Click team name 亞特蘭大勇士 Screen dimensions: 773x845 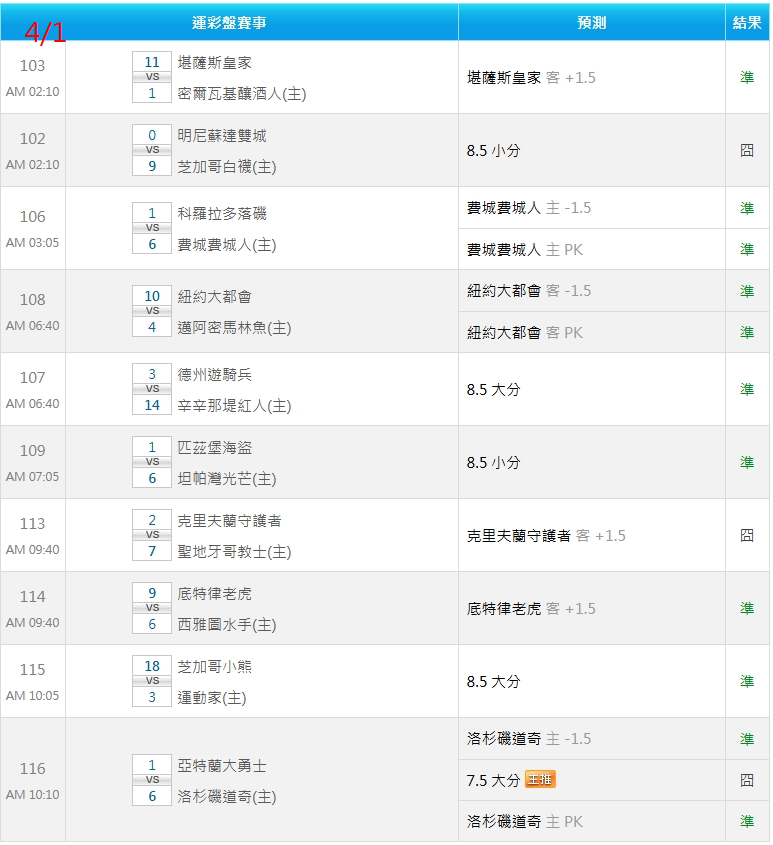222,766
